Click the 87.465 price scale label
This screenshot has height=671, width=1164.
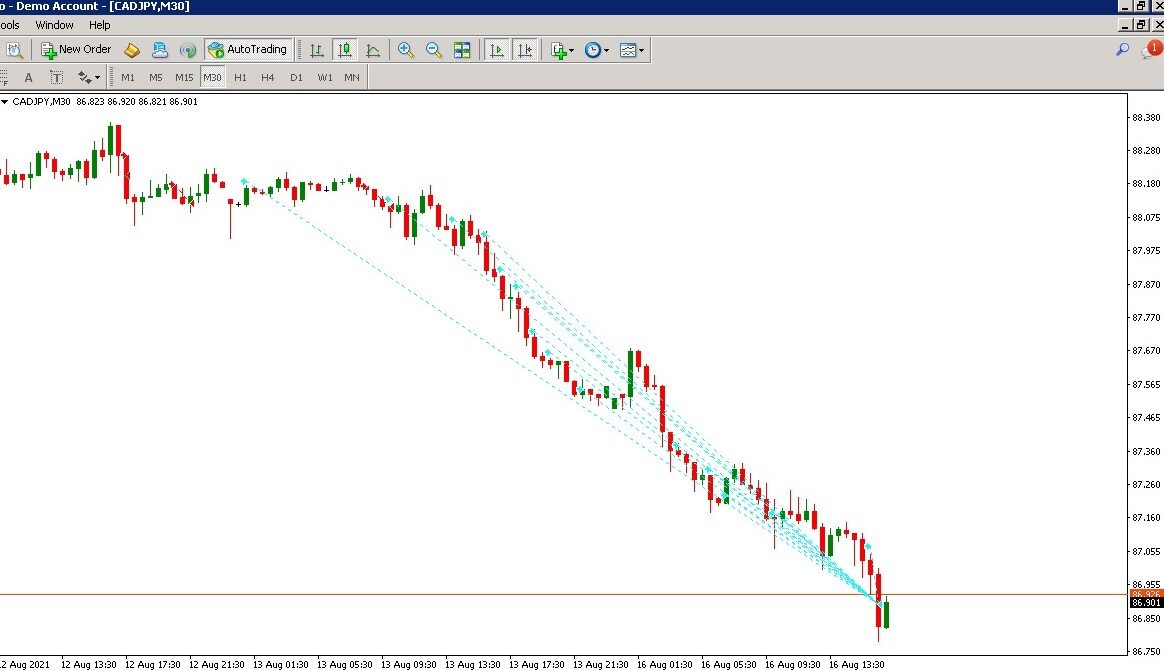coord(1145,418)
